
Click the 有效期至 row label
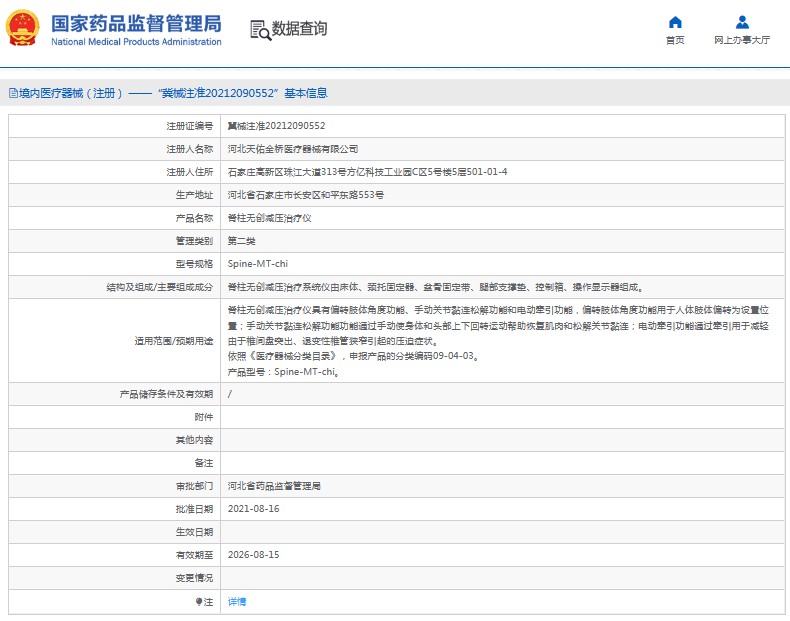pyautogui.click(x=194, y=555)
